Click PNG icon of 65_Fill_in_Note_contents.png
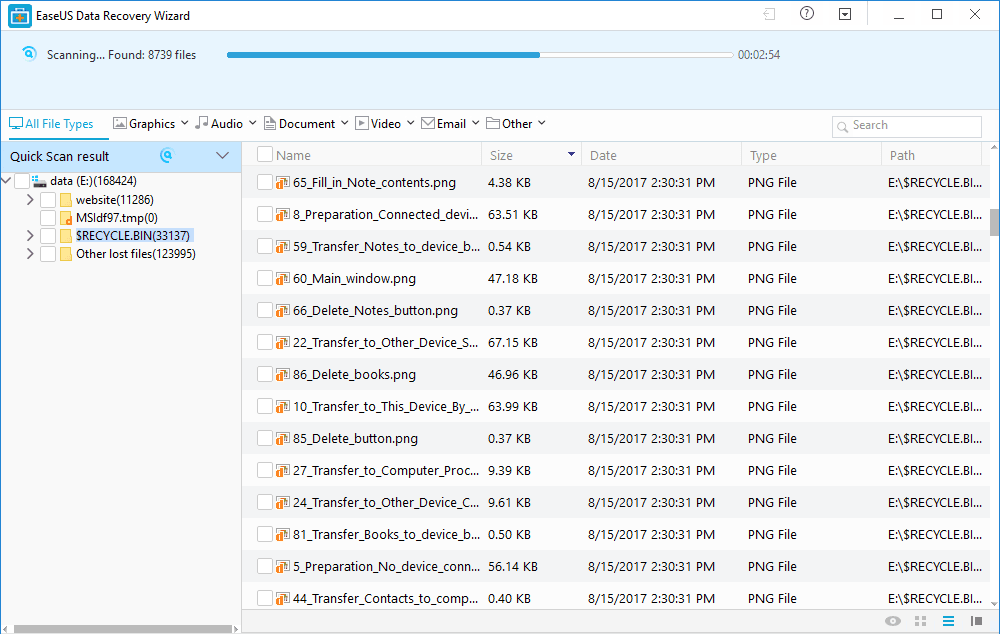1000x634 pixels. 283,183
